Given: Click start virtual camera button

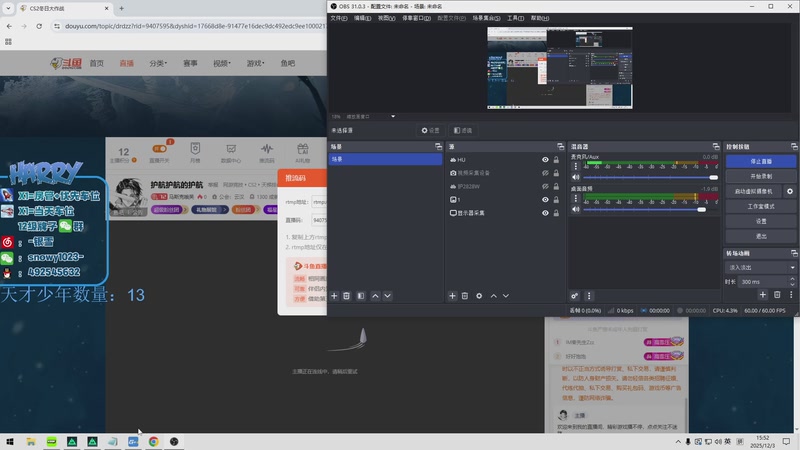Looking at the screenshot, I should coord(754,191).
